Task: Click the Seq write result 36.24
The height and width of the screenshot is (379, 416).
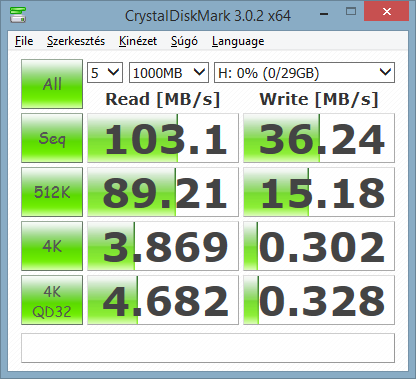Action: tap(319, 138)
